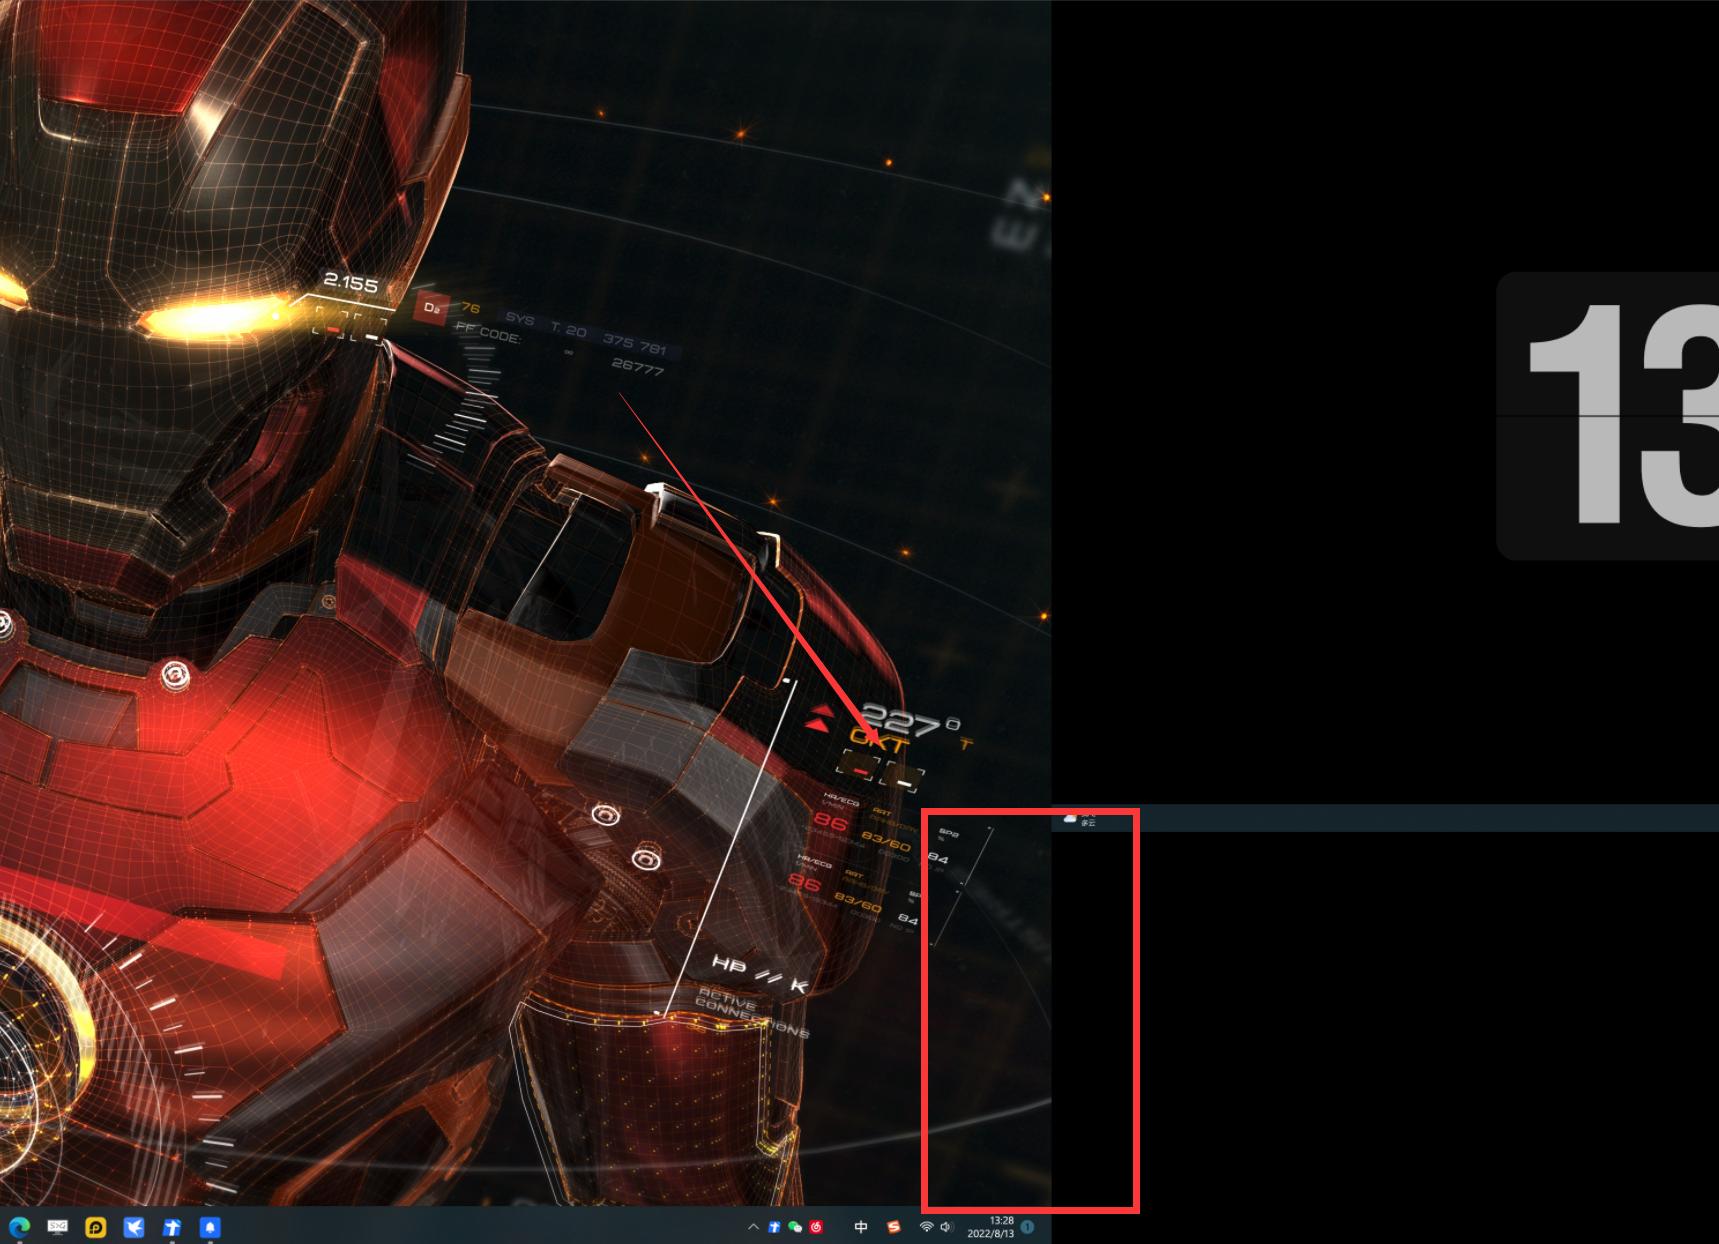
Task: Open the blue bell app in taskbar
Action: pyautogui.click(x=210, y=1227)
